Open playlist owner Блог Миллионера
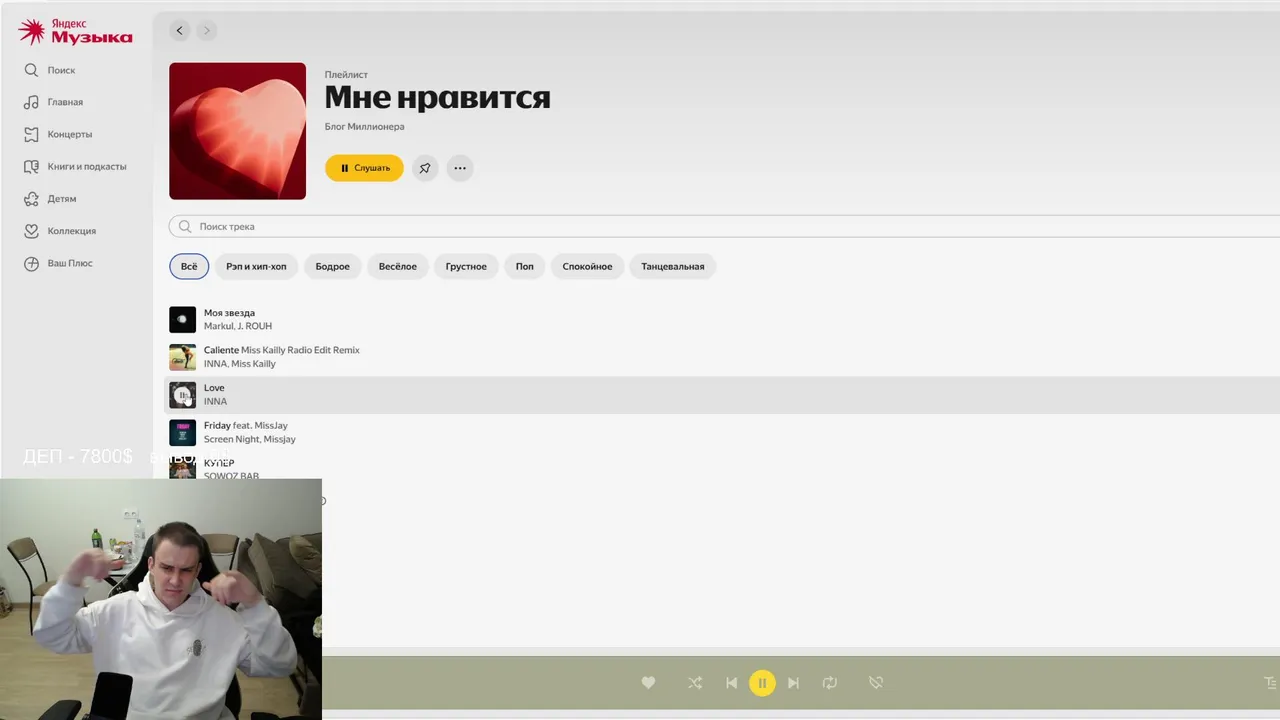 (364, 127)
